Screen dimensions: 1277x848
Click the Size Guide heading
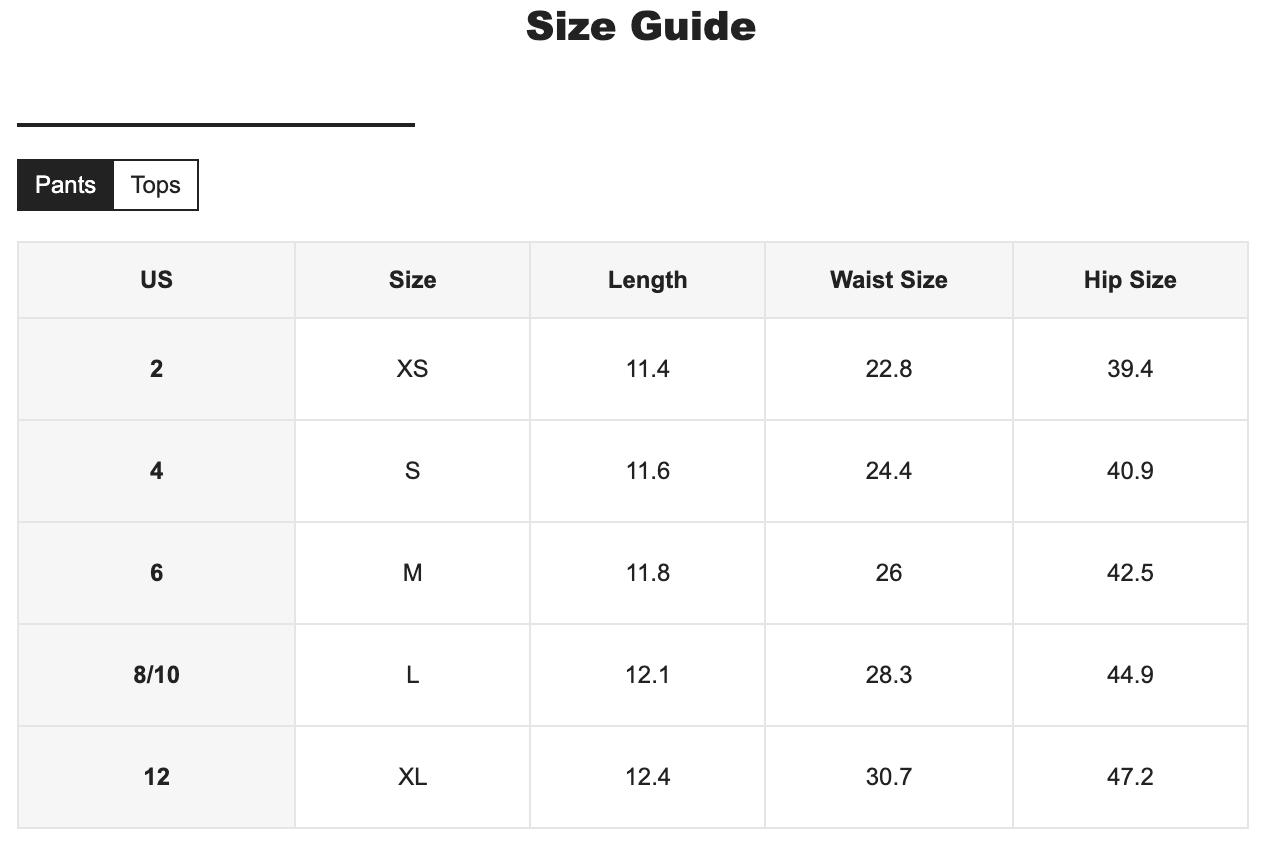click(x=640, y=27)
